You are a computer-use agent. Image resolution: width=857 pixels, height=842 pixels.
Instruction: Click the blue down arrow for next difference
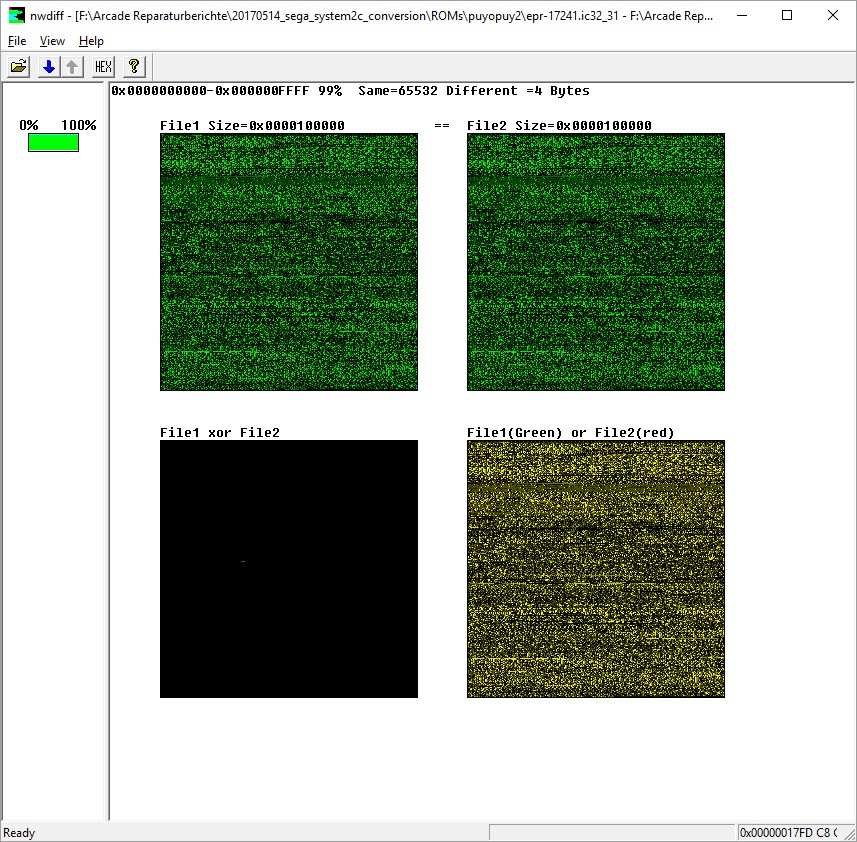click(x=48, y=67)
